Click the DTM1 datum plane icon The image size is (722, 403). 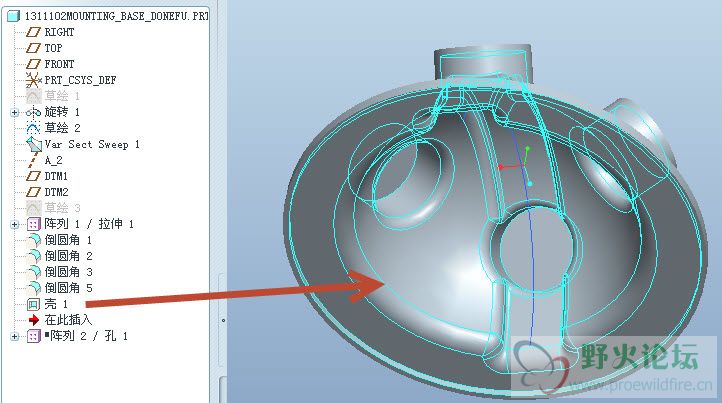33,176
